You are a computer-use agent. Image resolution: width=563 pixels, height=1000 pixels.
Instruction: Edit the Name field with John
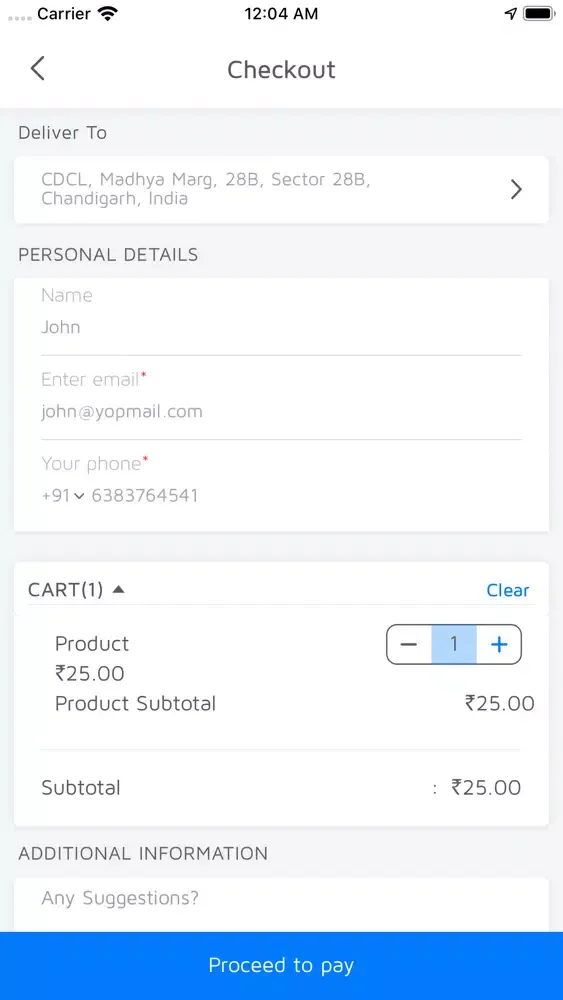(281, 327)
